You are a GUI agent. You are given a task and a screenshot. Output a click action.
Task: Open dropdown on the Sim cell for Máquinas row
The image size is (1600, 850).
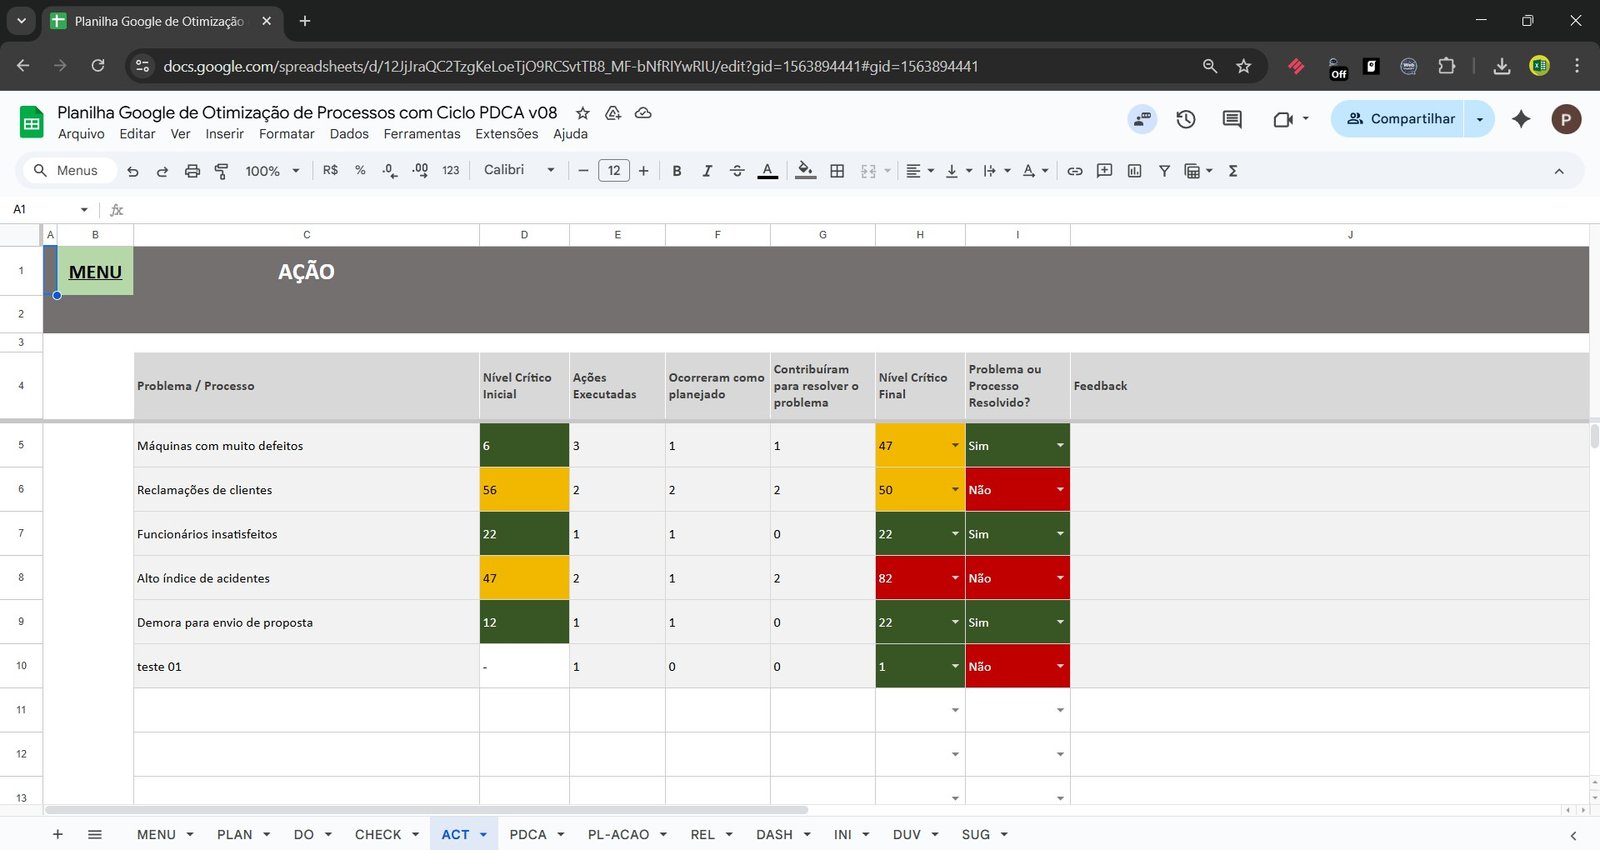1060,446
